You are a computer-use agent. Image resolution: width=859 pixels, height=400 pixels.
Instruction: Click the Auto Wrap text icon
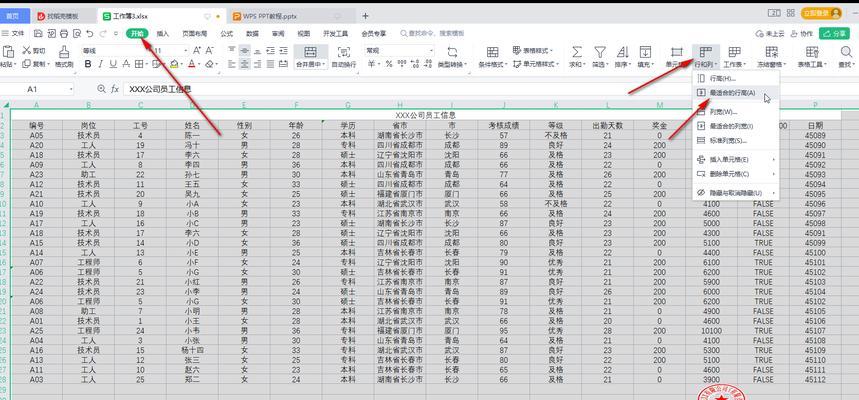click(343, 52)
